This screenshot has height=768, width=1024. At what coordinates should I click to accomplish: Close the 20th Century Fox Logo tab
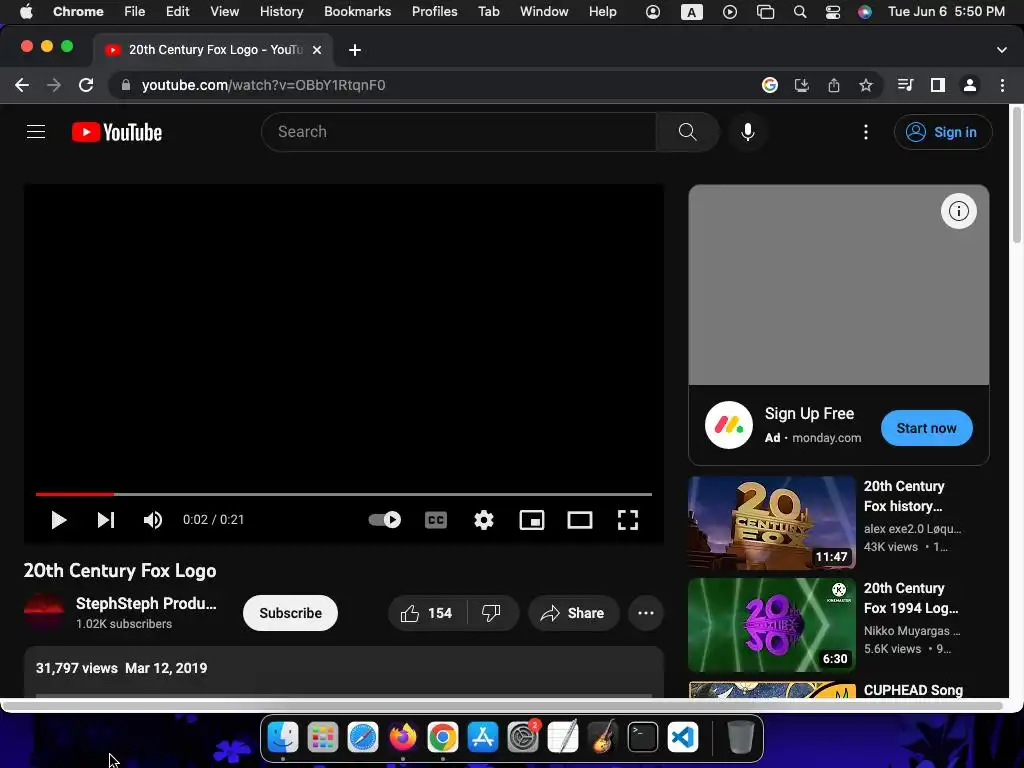click(x=317, y=50)
